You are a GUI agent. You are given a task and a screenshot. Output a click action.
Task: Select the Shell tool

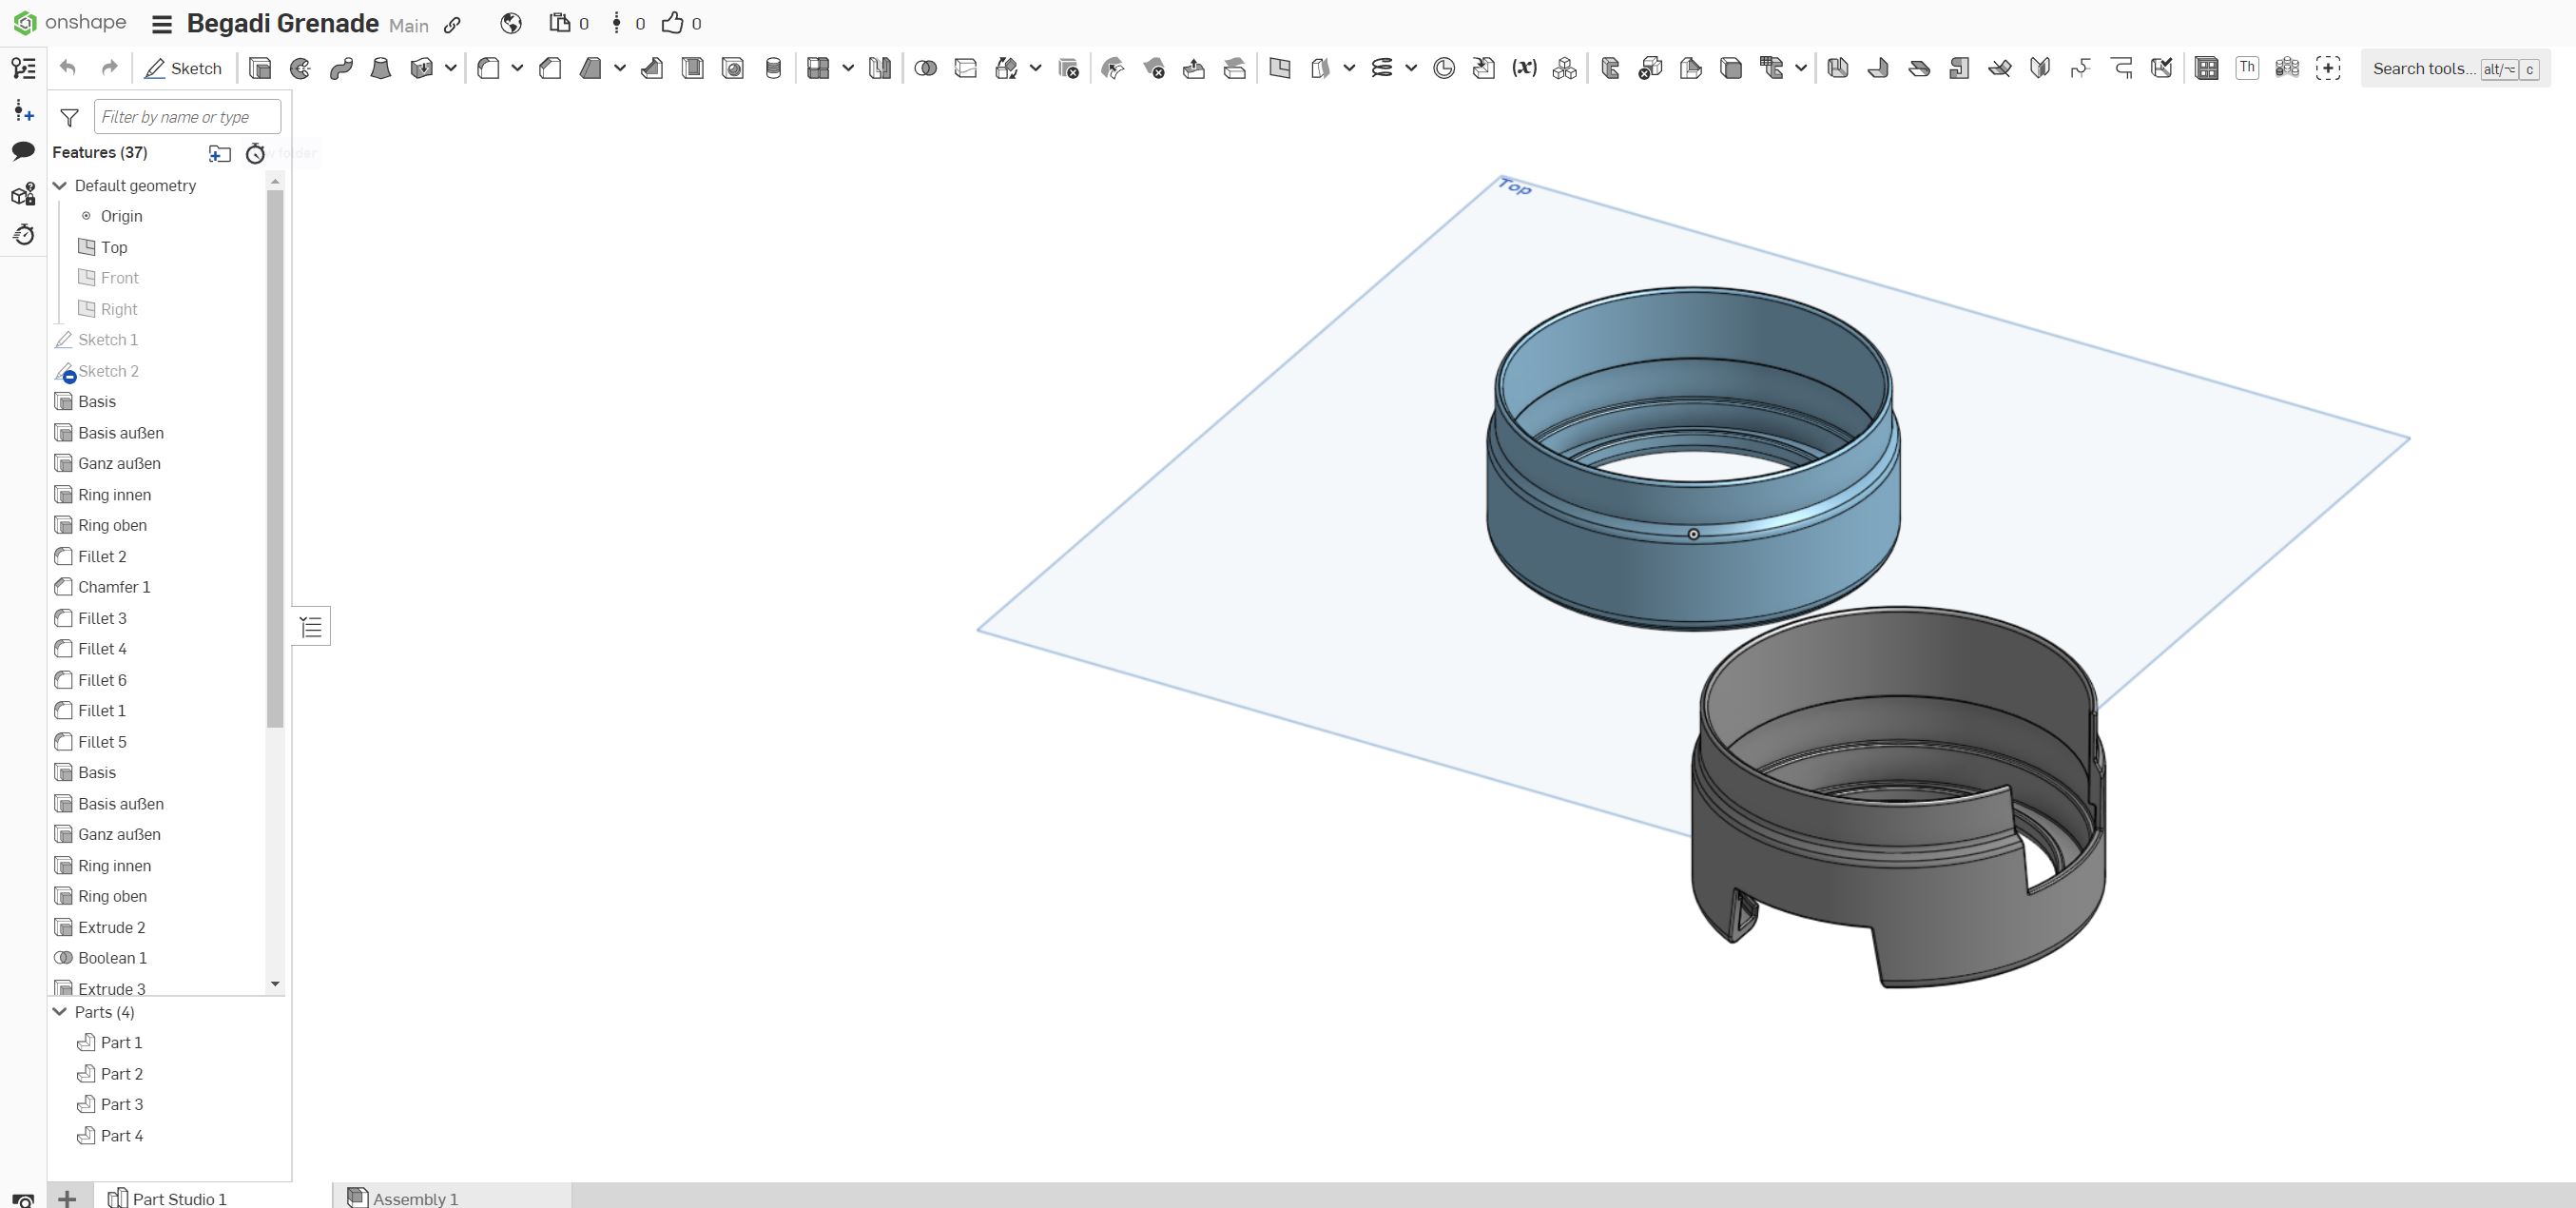(693, 68)
